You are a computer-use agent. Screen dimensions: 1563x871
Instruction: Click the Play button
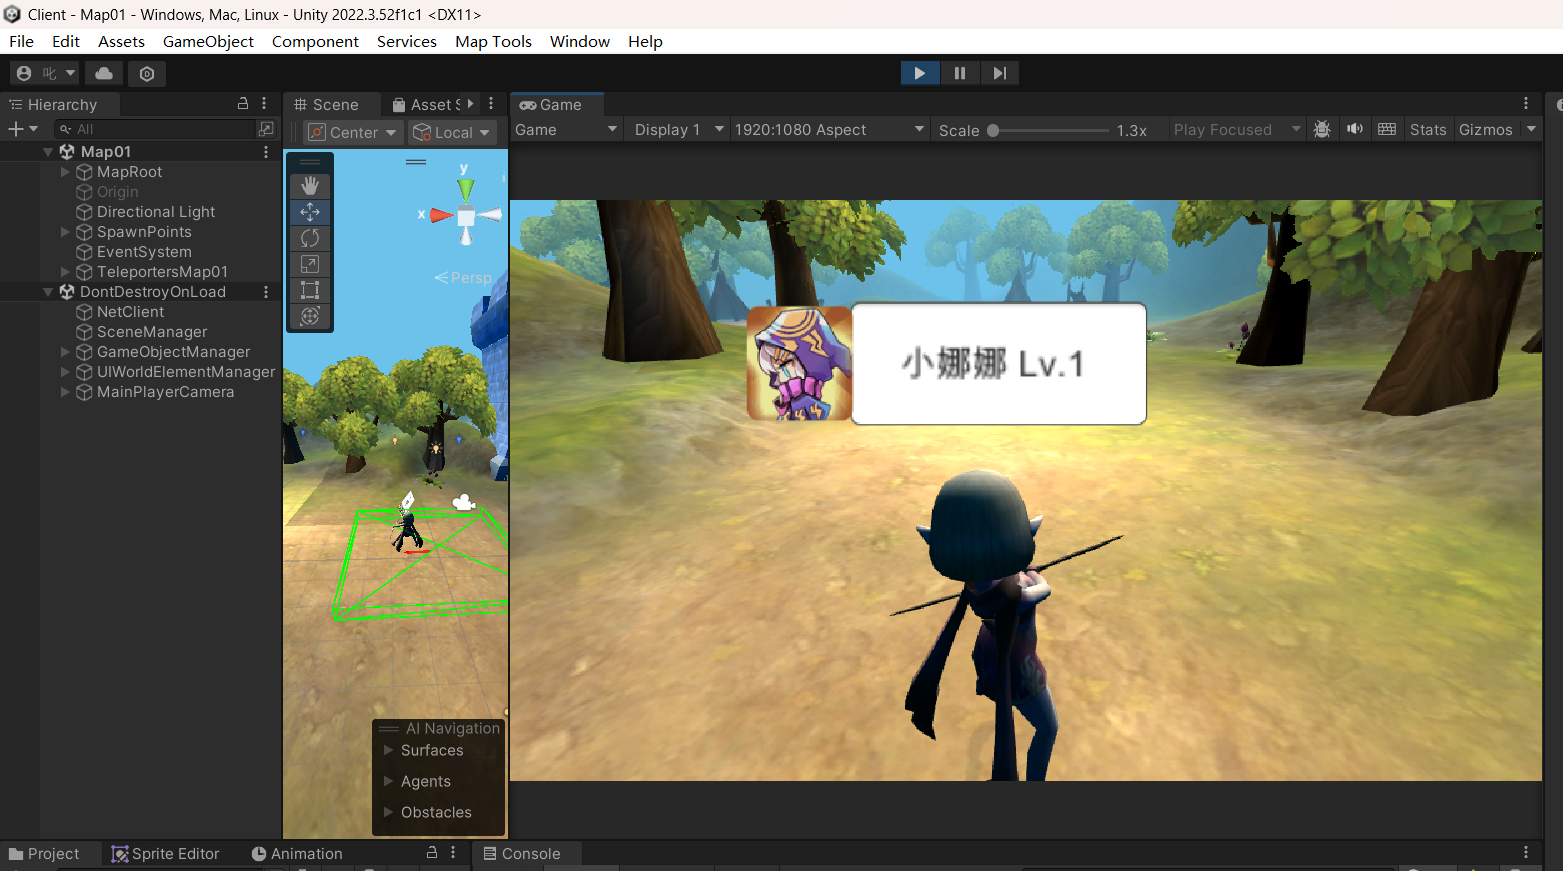919,73
